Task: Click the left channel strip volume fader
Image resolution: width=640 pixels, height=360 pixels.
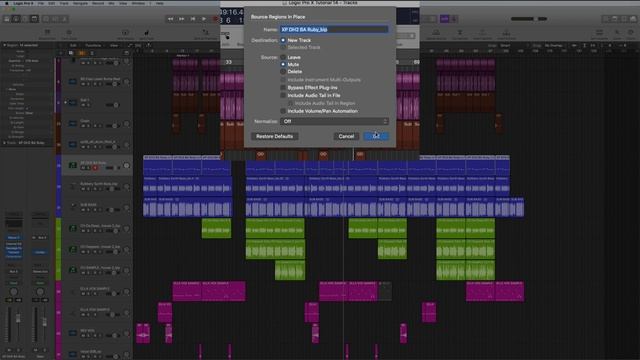Action: (18, 319)
